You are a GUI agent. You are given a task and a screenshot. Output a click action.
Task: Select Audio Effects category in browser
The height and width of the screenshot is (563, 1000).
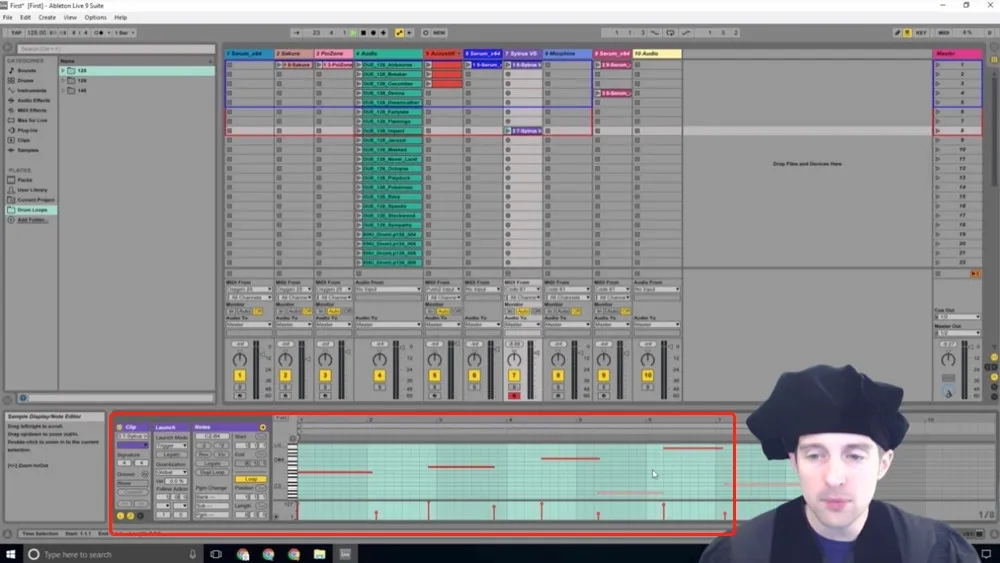tap(33, 100)
